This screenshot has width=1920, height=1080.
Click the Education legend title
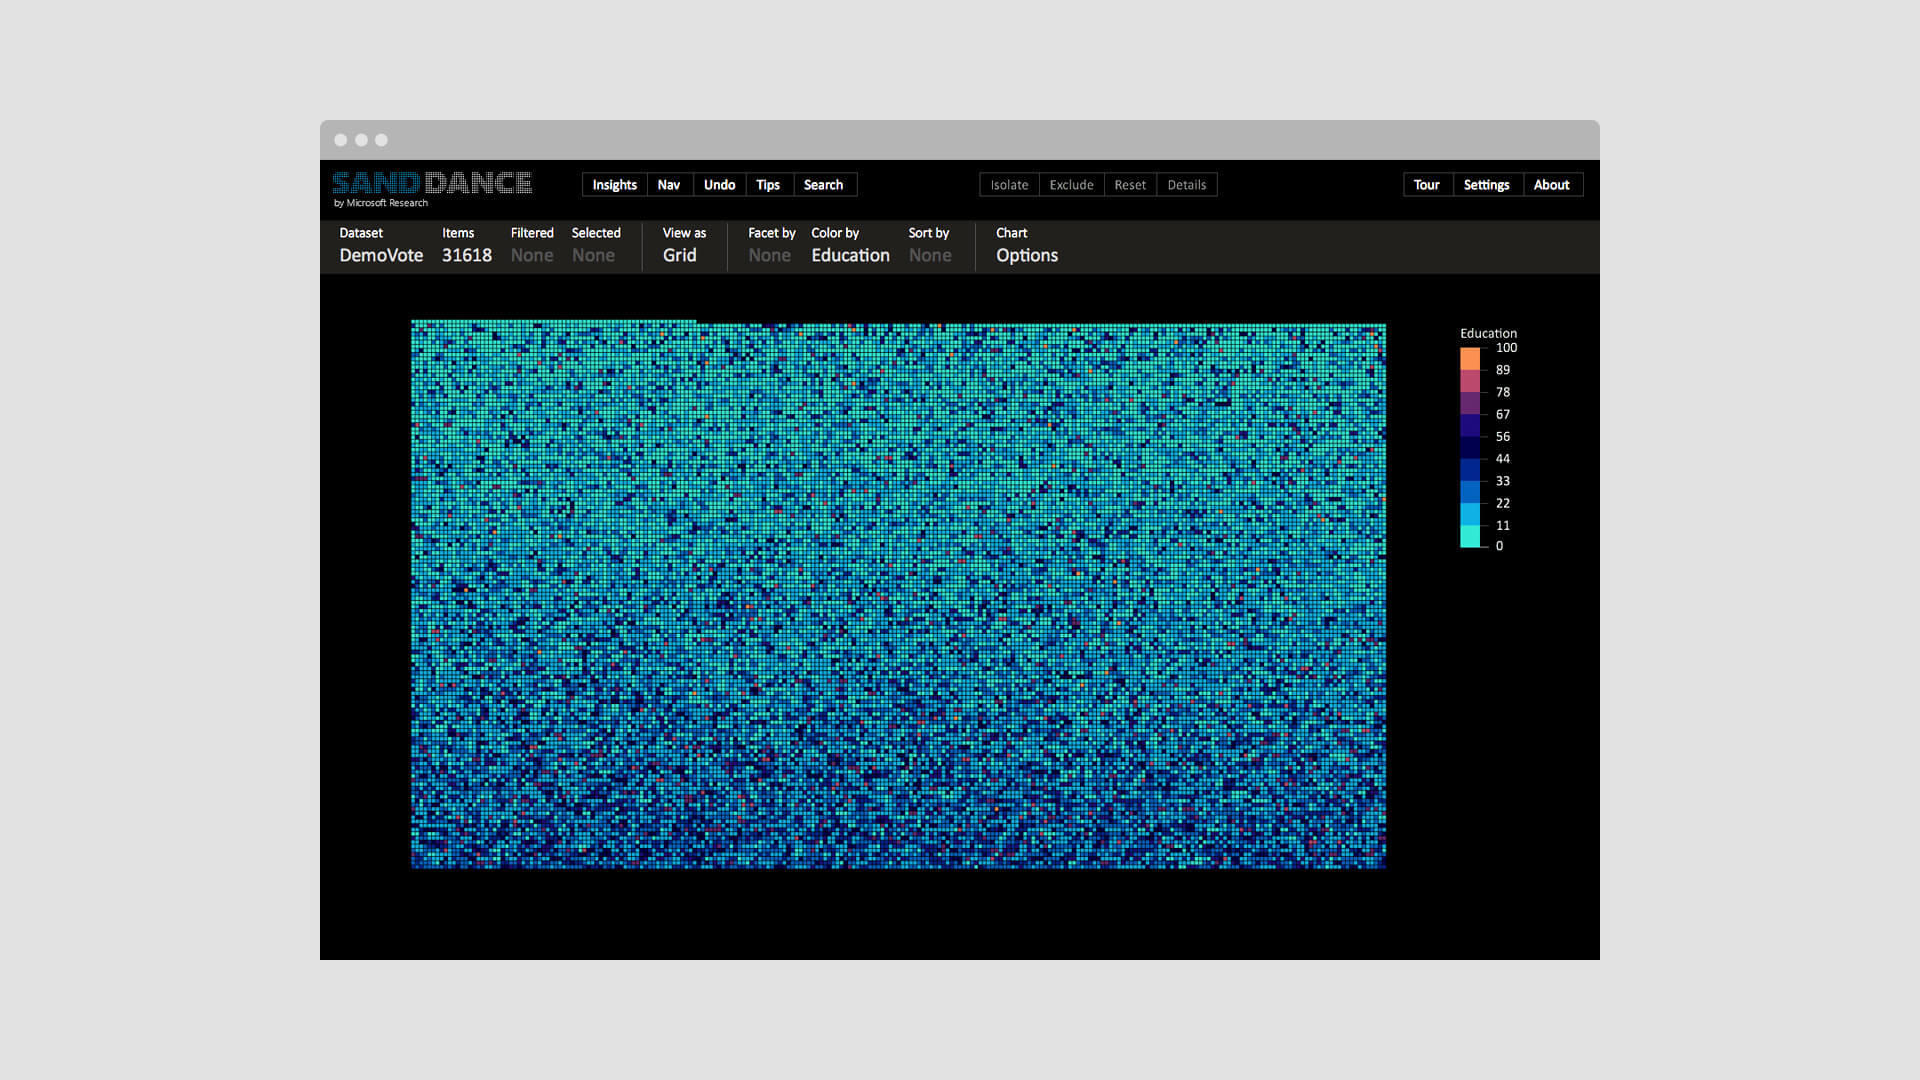(x=1488, y=333)
